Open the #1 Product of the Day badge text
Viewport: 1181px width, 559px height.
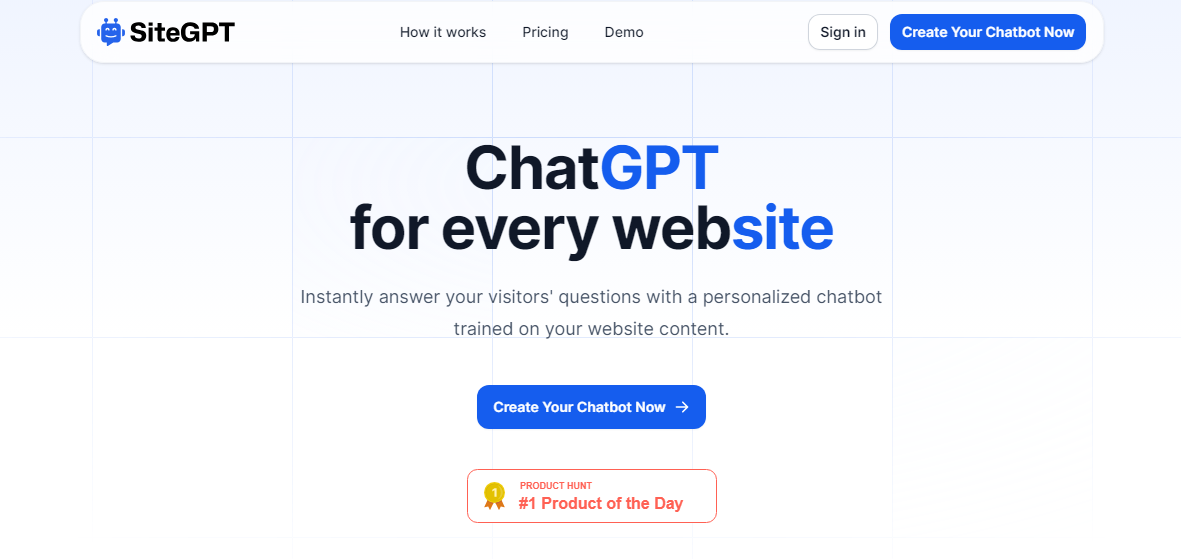(600, 503)
